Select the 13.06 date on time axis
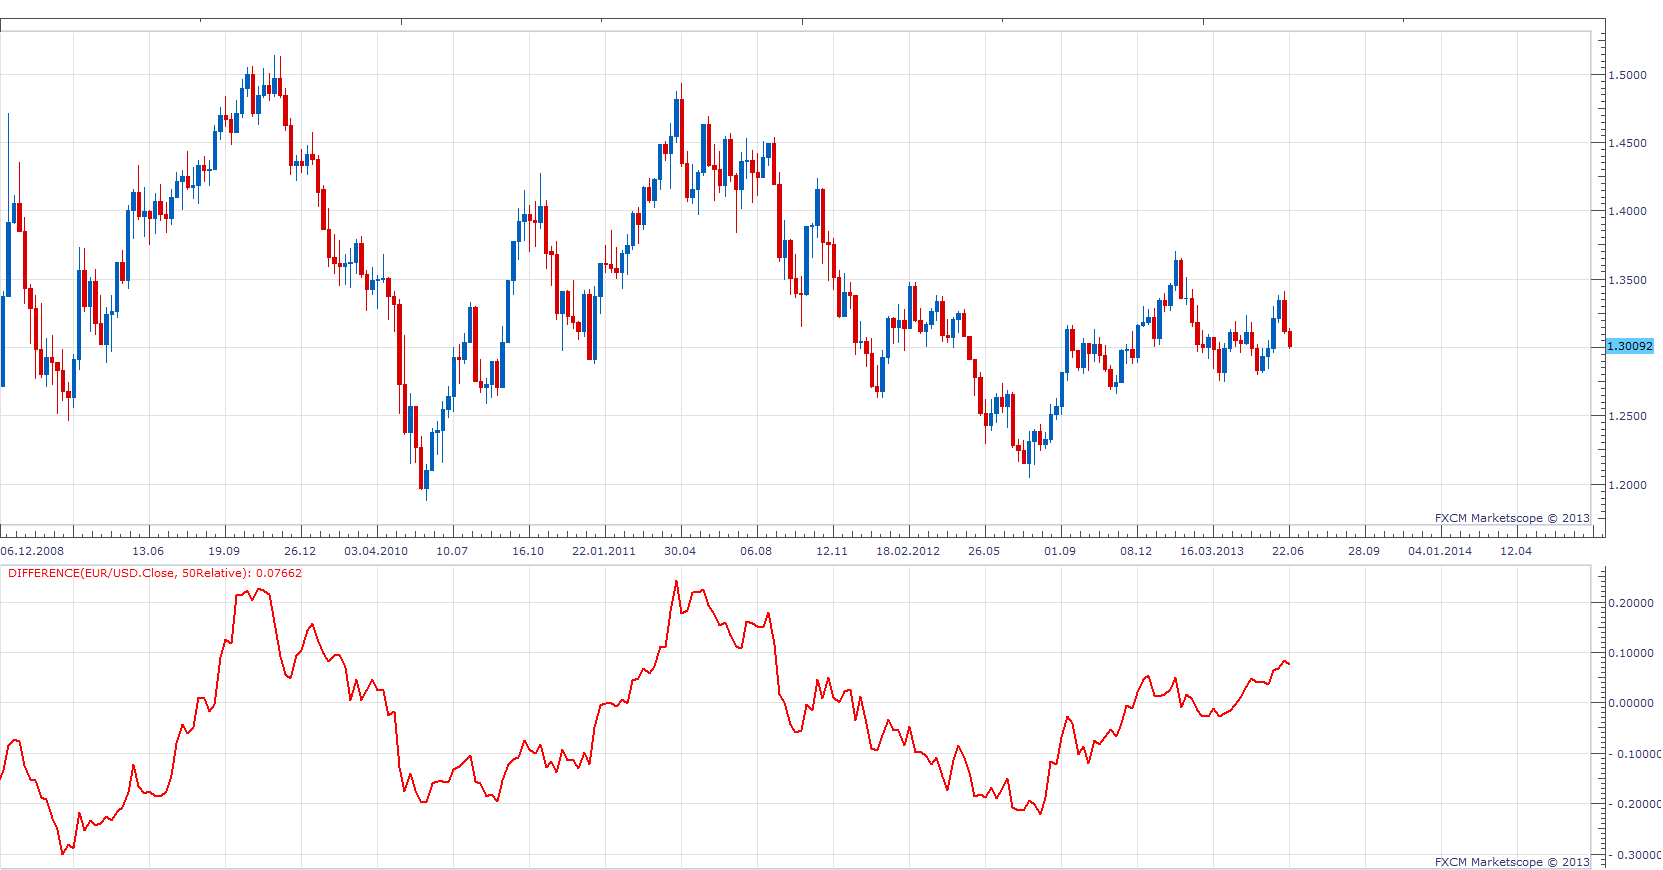 (x=148, y=551)
